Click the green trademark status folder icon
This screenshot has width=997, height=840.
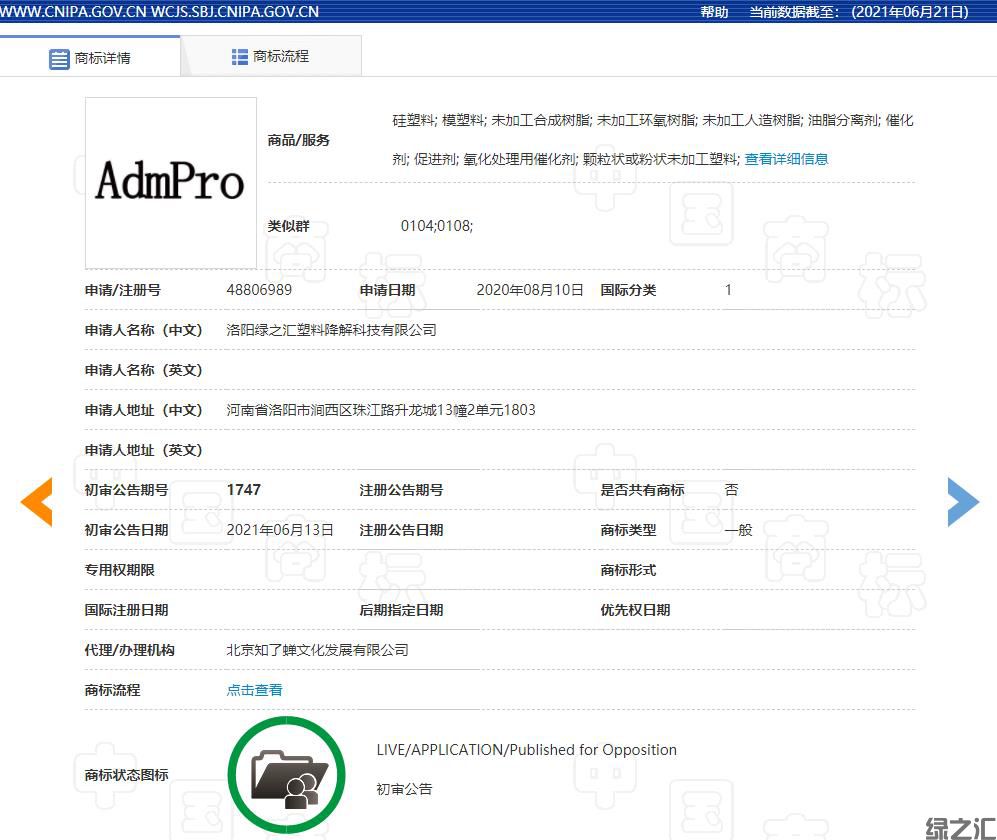tap(287, 775)
